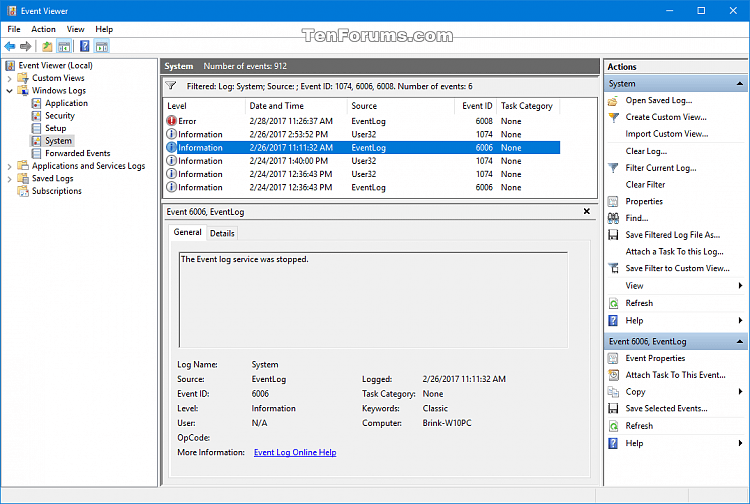Image resolution: width=750 pixels, height=504 pixels.
Task: Sort by the Level column header
Action: (205, 106)
